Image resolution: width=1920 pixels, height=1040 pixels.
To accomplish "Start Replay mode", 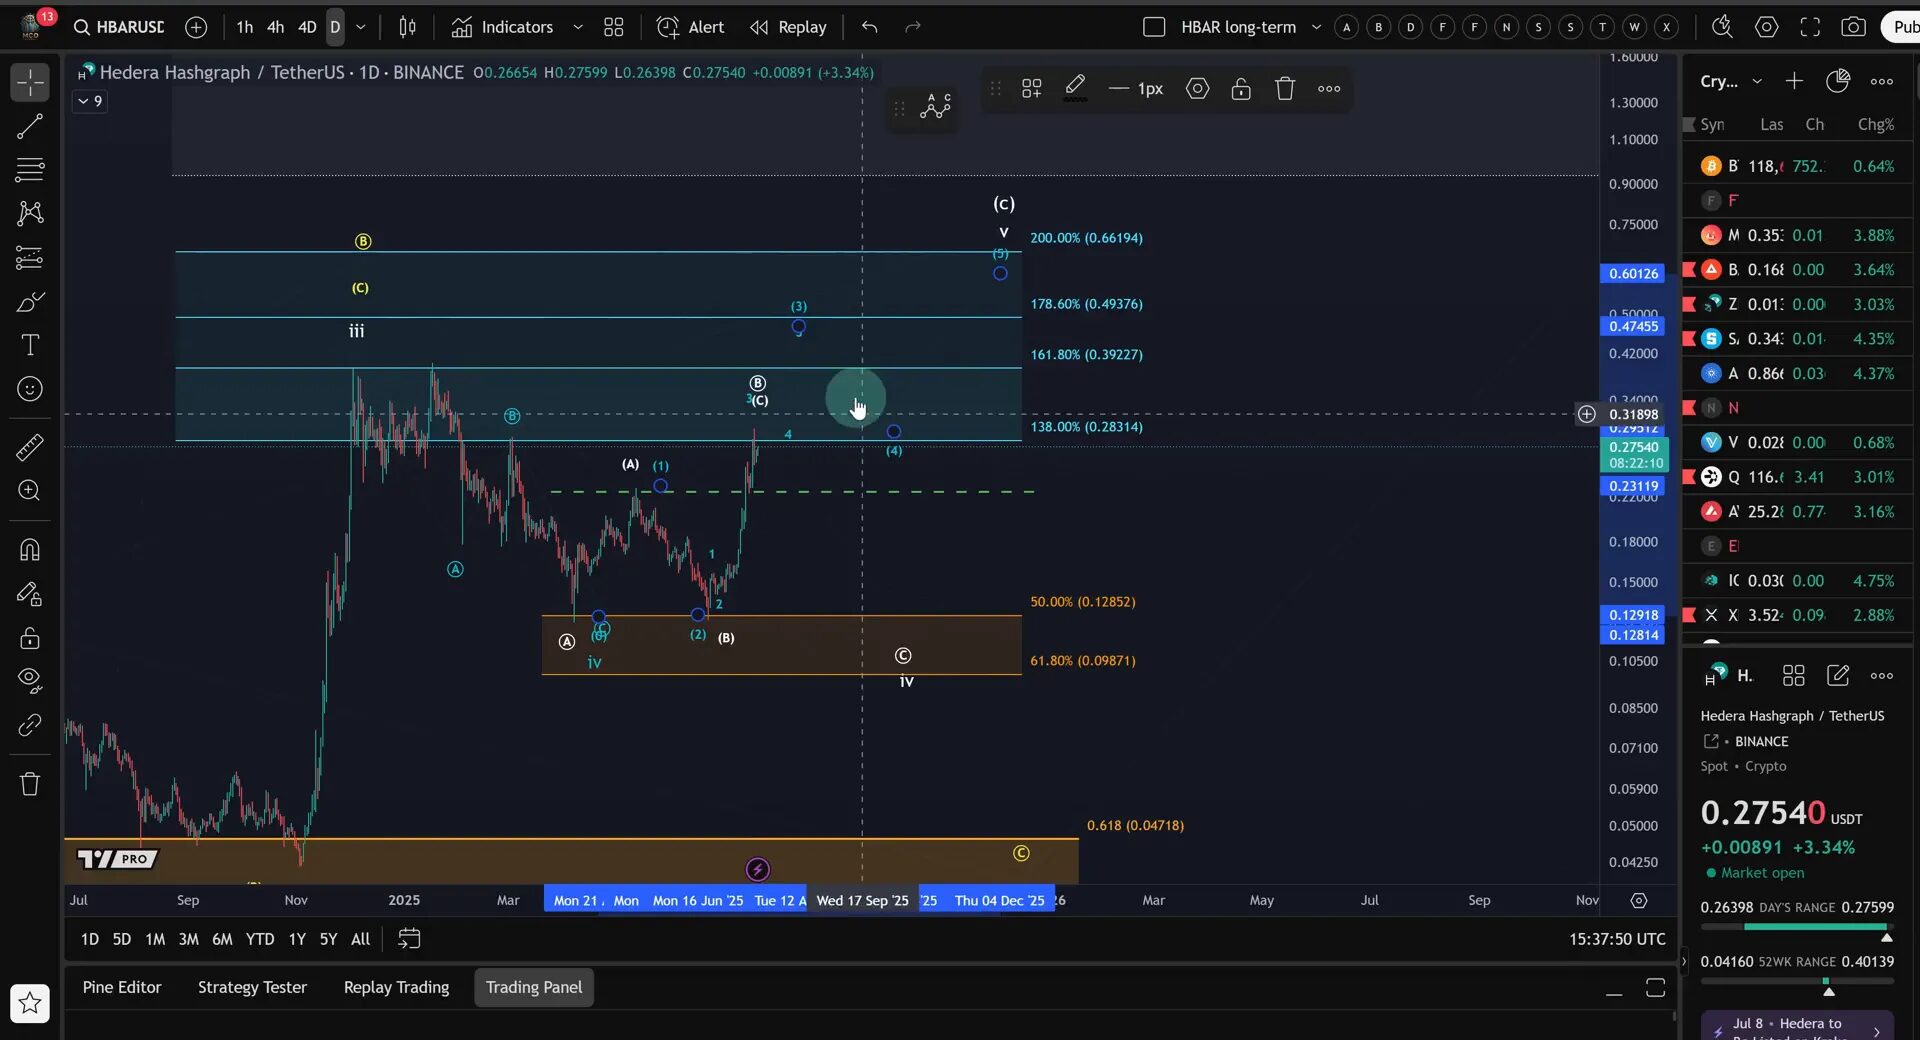I will coord(788,27).
